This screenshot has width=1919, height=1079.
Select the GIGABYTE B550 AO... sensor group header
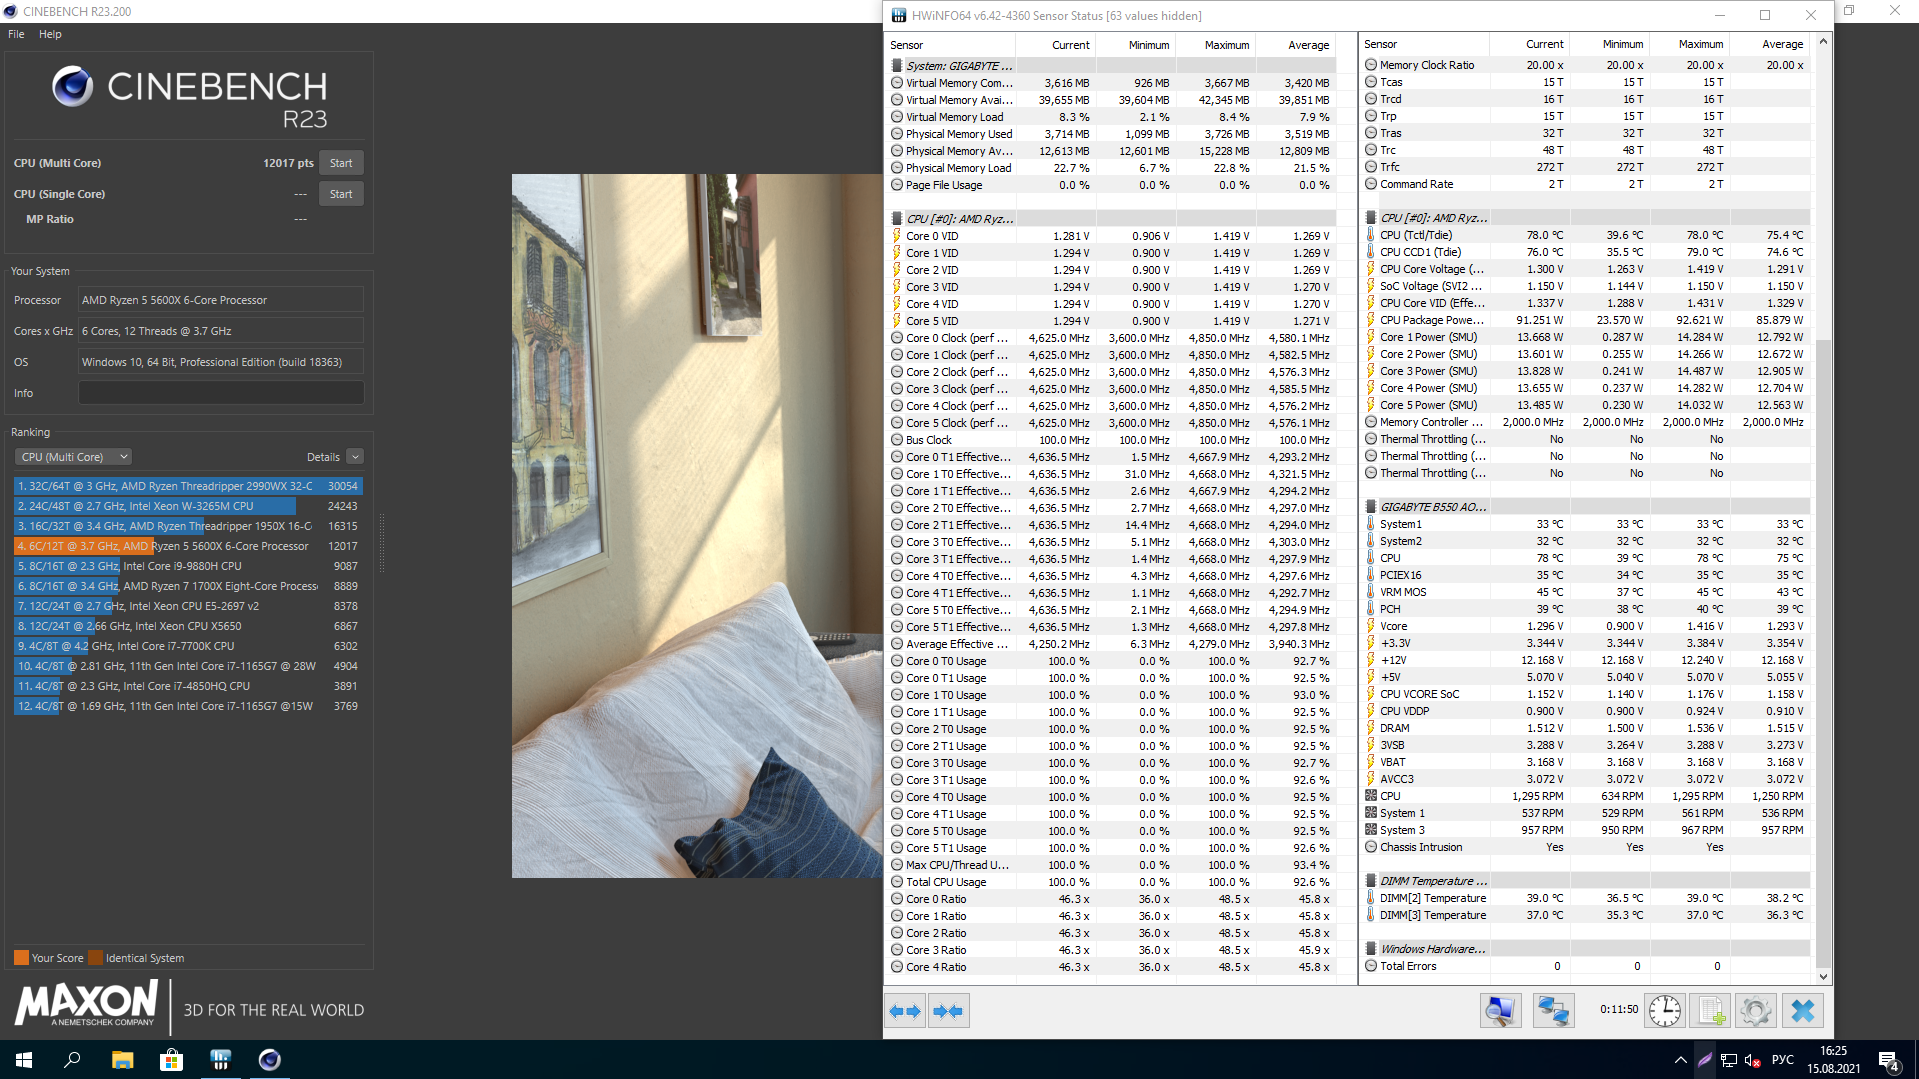pyautogui.click(x=1587, y=507)
